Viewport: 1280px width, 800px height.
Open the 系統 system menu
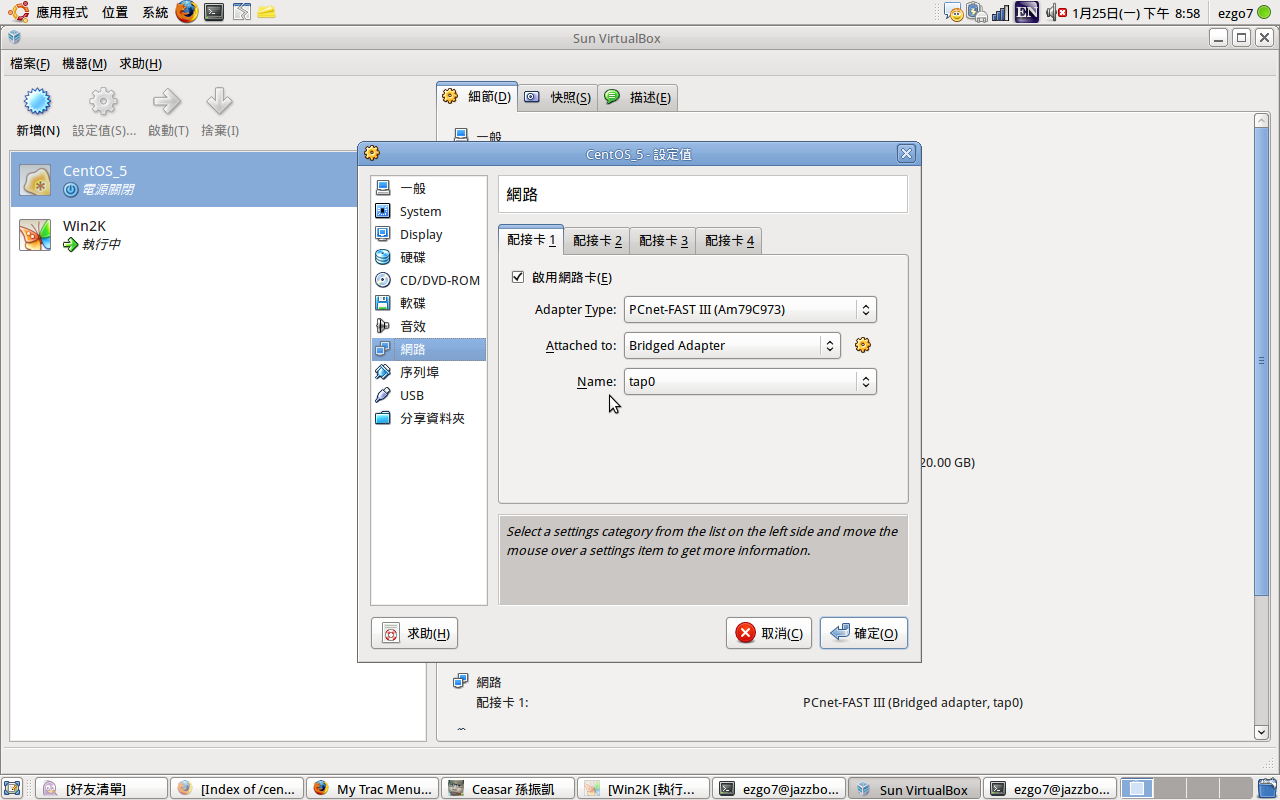point(155,12)
